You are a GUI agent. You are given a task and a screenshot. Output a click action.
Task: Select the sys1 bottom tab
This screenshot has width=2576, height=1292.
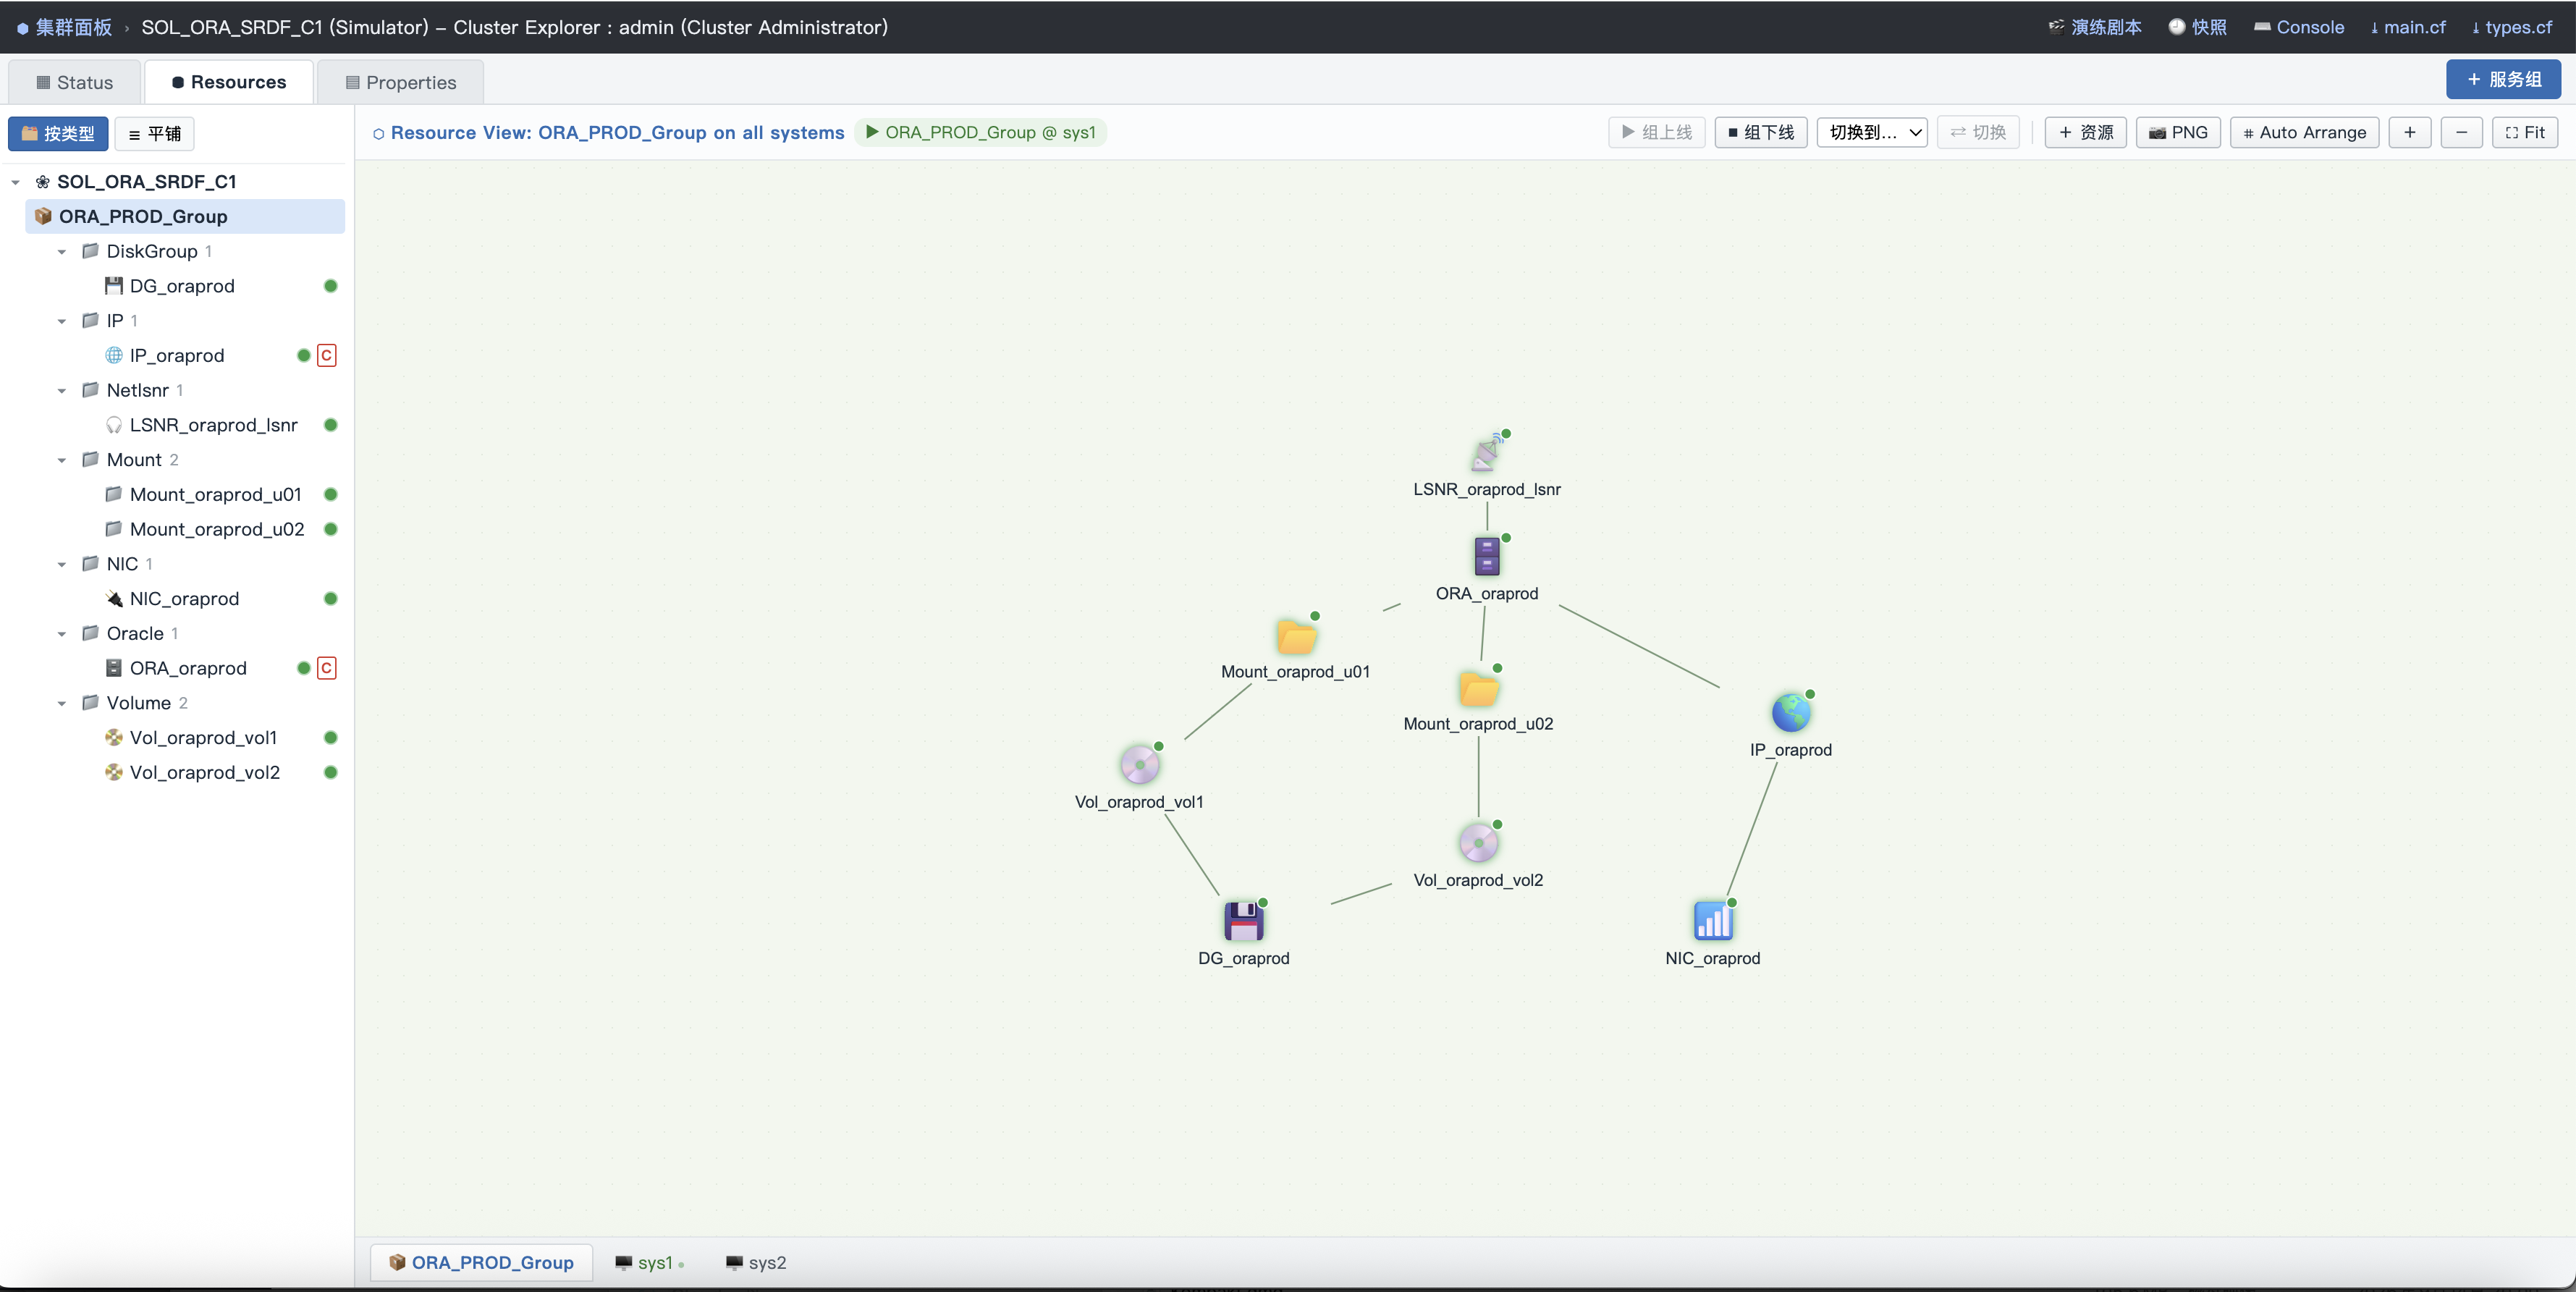650,1262
